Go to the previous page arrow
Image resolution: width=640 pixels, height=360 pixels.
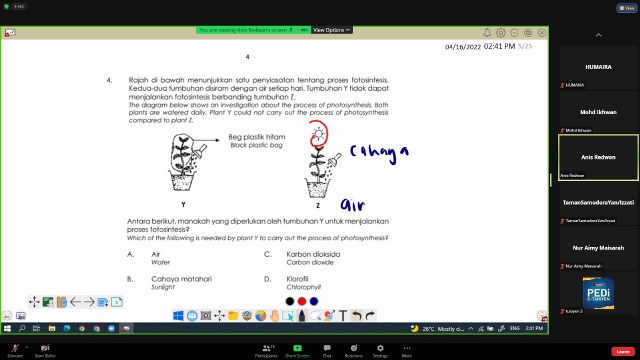(76, 302)
